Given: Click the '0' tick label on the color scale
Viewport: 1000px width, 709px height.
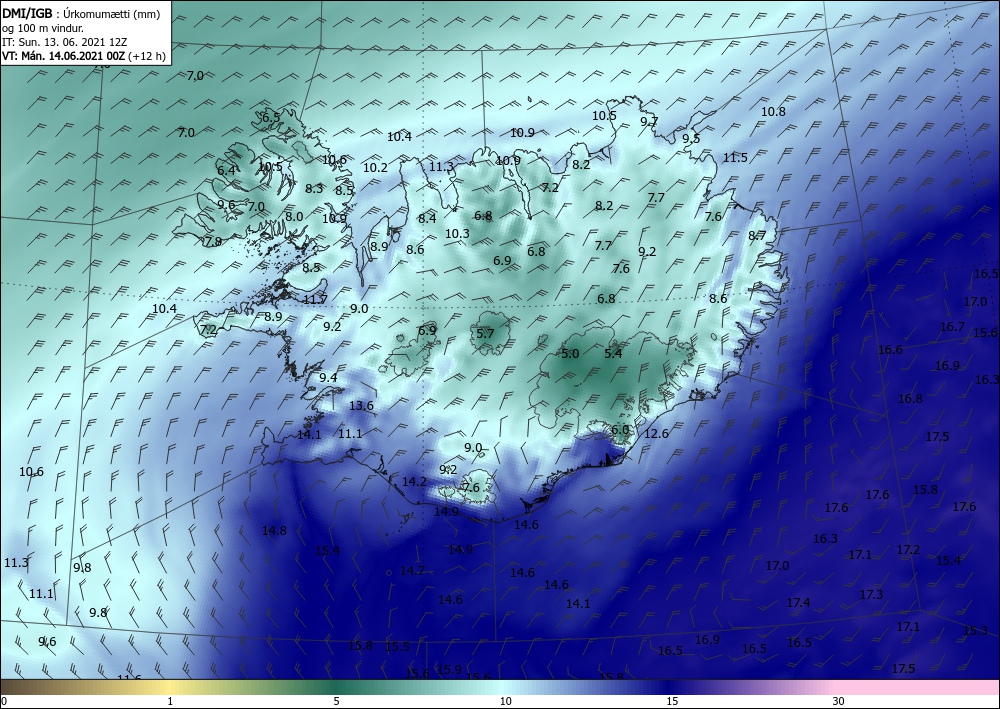Looking at the screenshot, I should coord(4,701).
